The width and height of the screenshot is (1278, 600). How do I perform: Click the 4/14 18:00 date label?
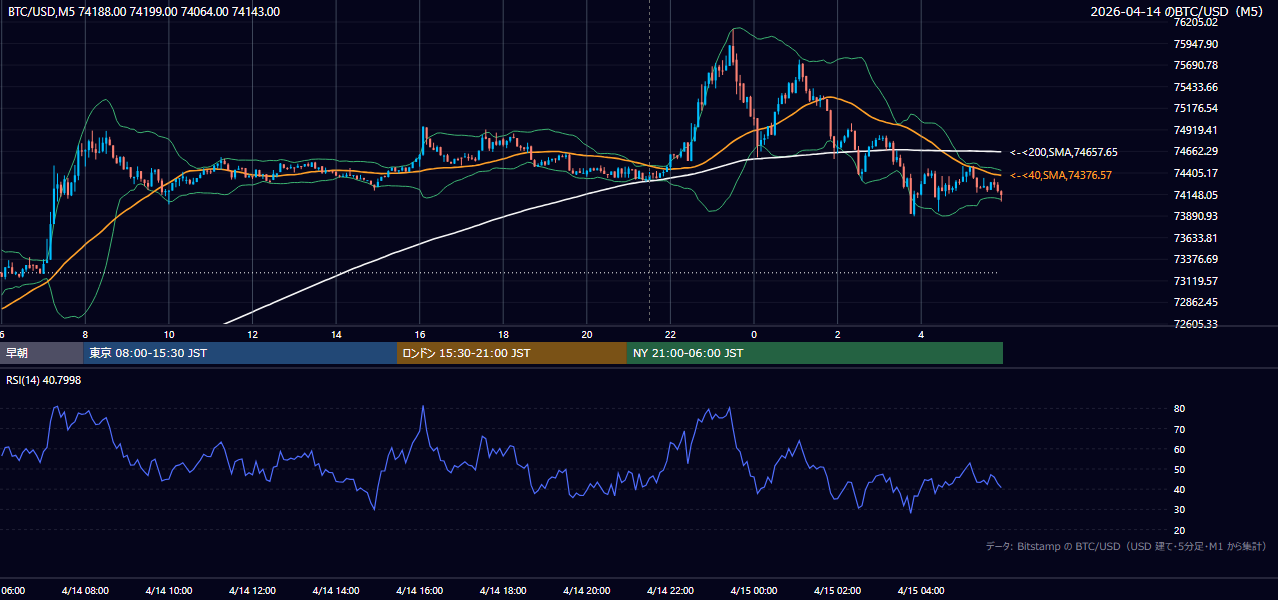pos(503,590)
